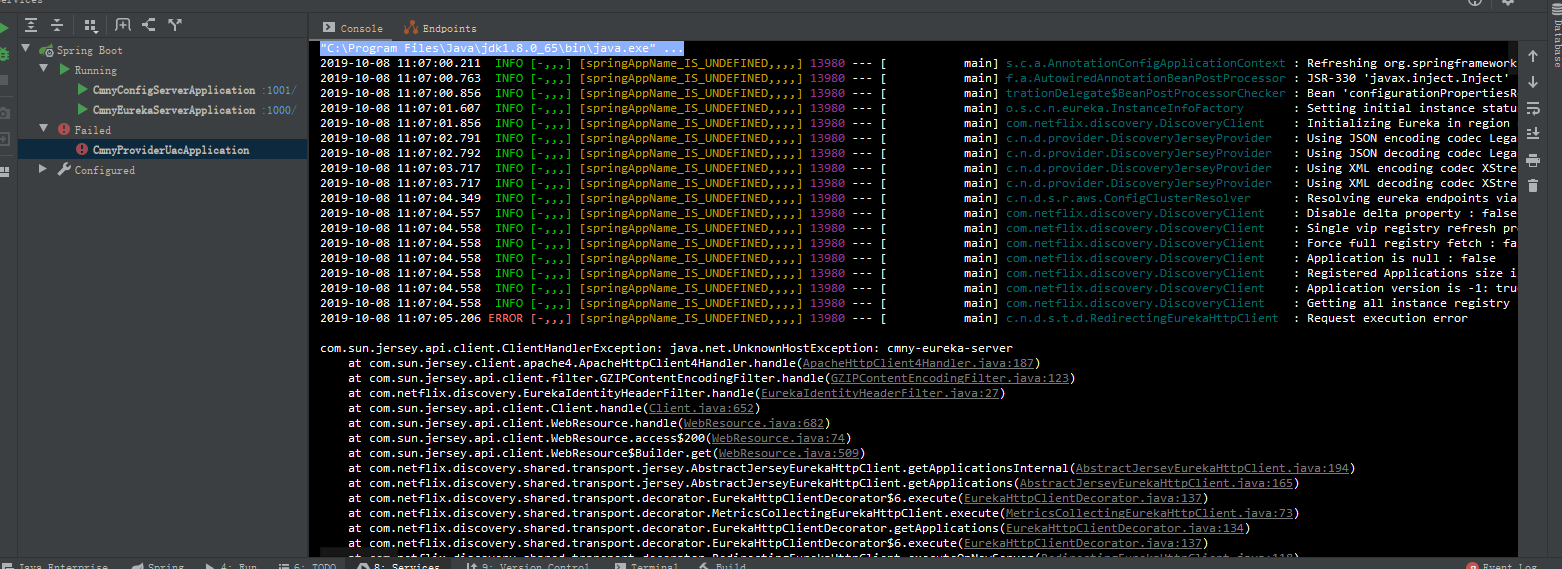Clear console with the trash icon
This screenshot has width=1562, height=569.
[x=1533, y=184]
